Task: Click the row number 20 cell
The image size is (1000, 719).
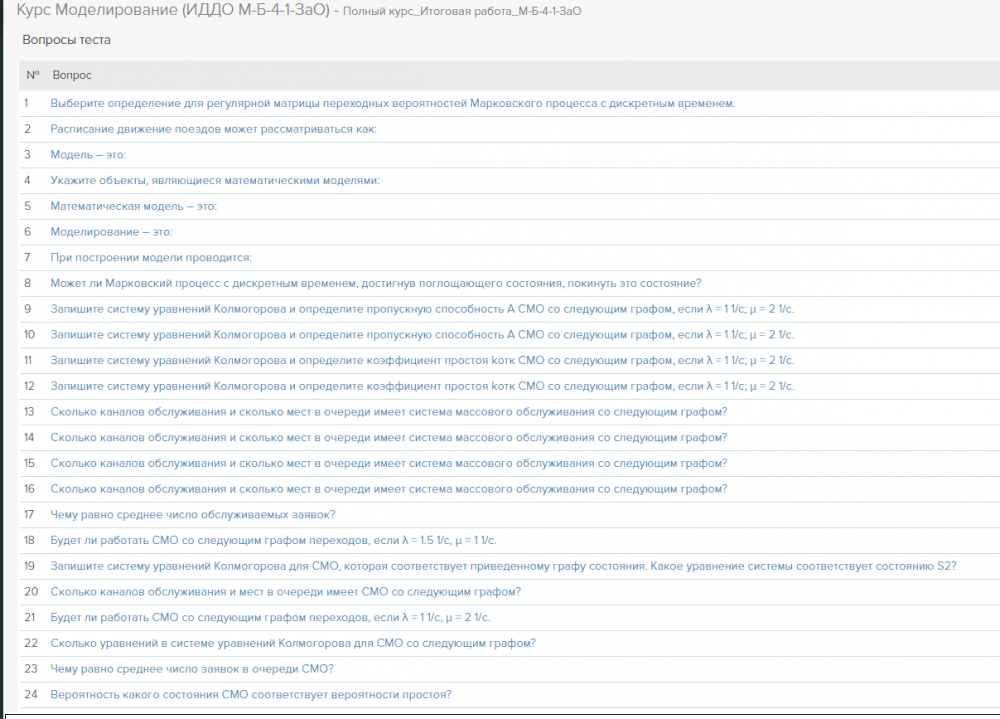Action: (x=31, y=591)
